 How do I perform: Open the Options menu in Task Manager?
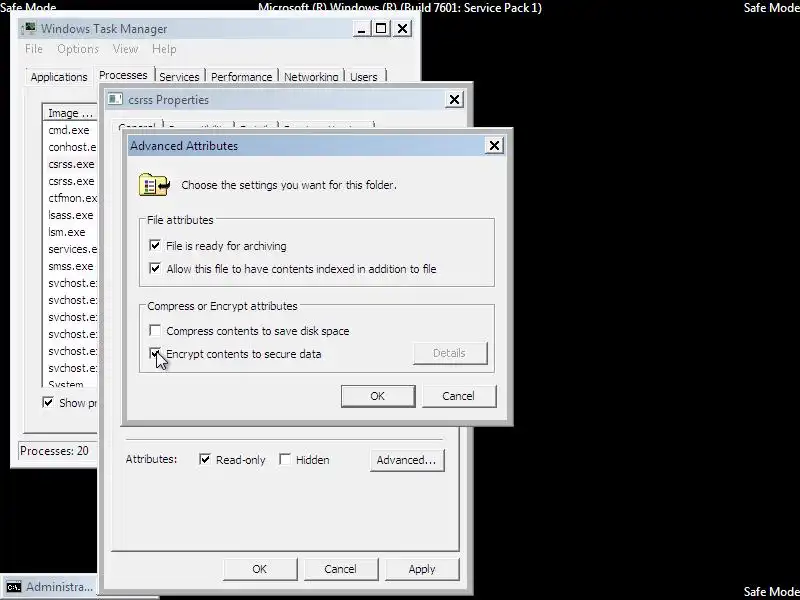click(78, 49)
